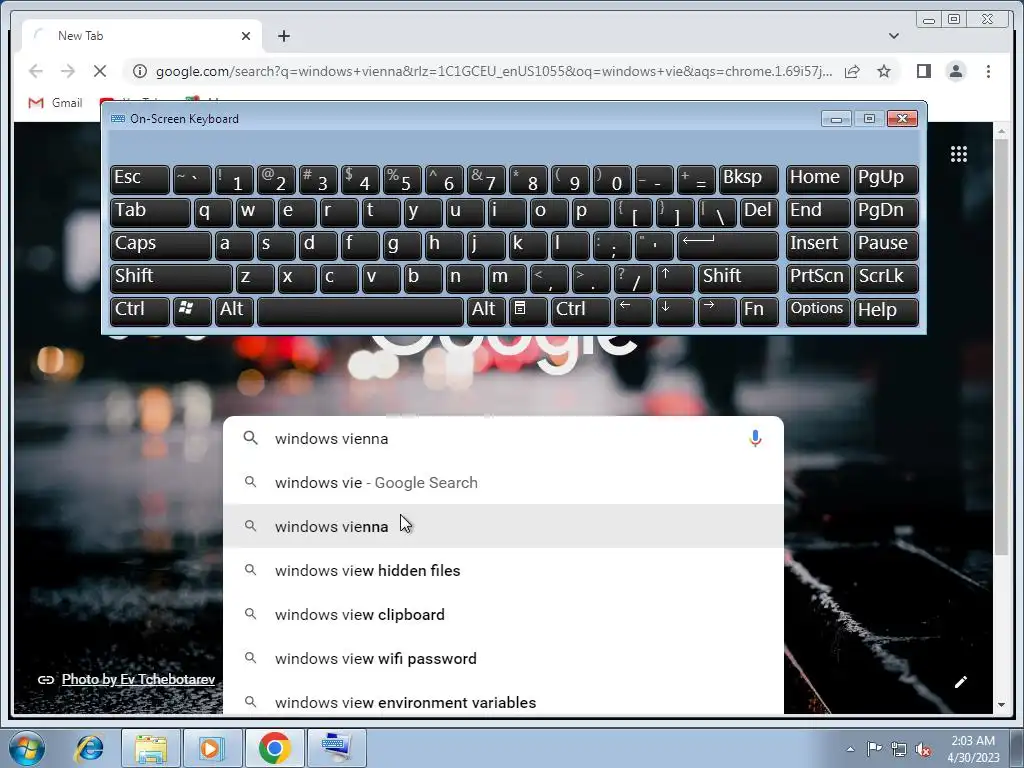This screenshot has width=1024, height=768.
Task: Click the Esc key on On-Screen Keyboard
Action: (x=140, y=179)
